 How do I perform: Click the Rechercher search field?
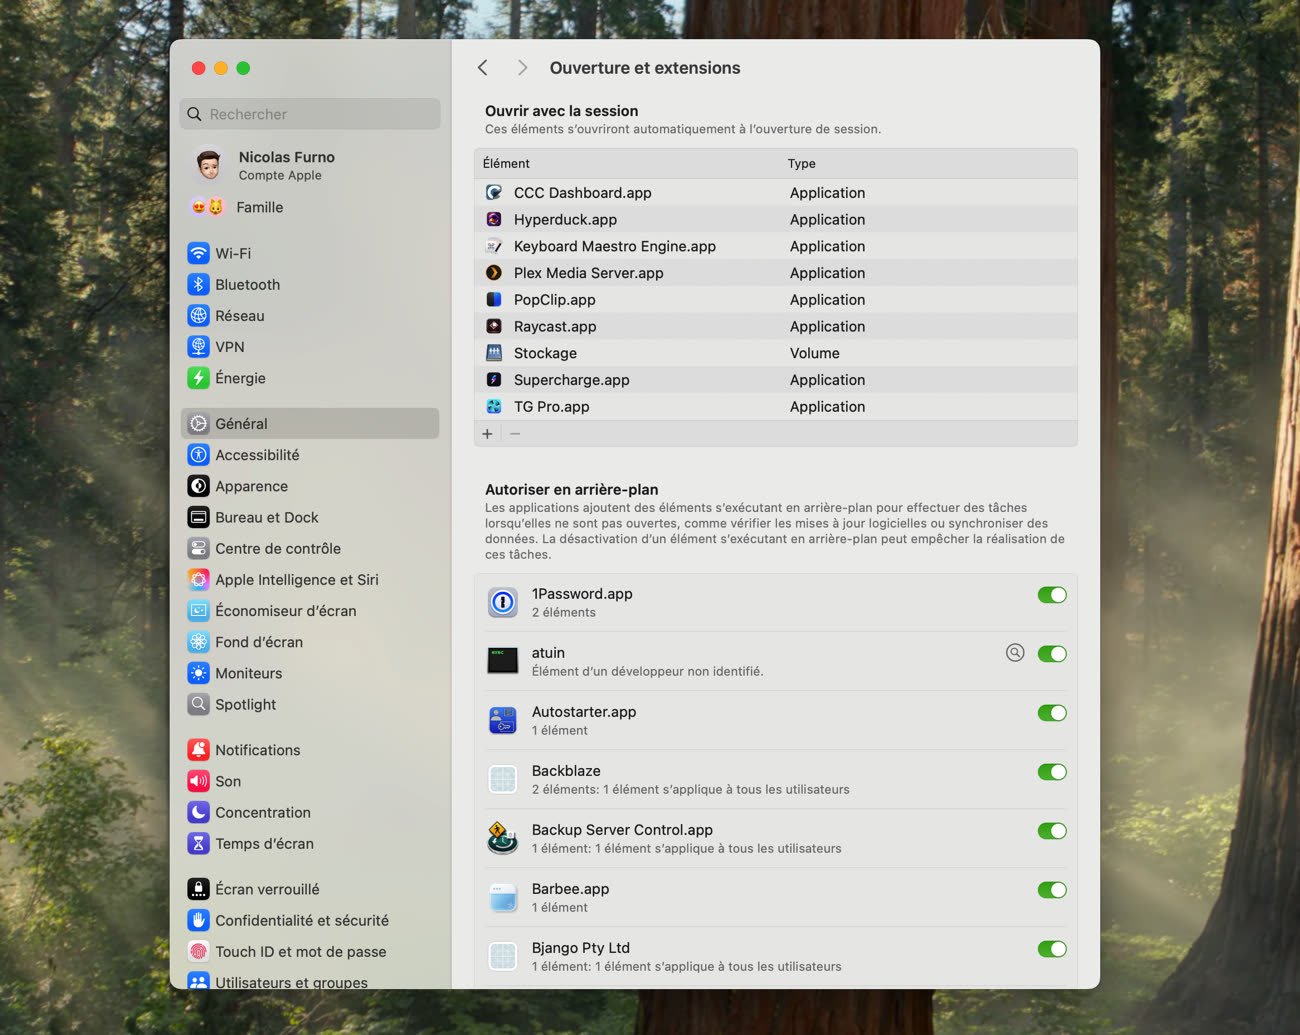[x=310, y=114]
